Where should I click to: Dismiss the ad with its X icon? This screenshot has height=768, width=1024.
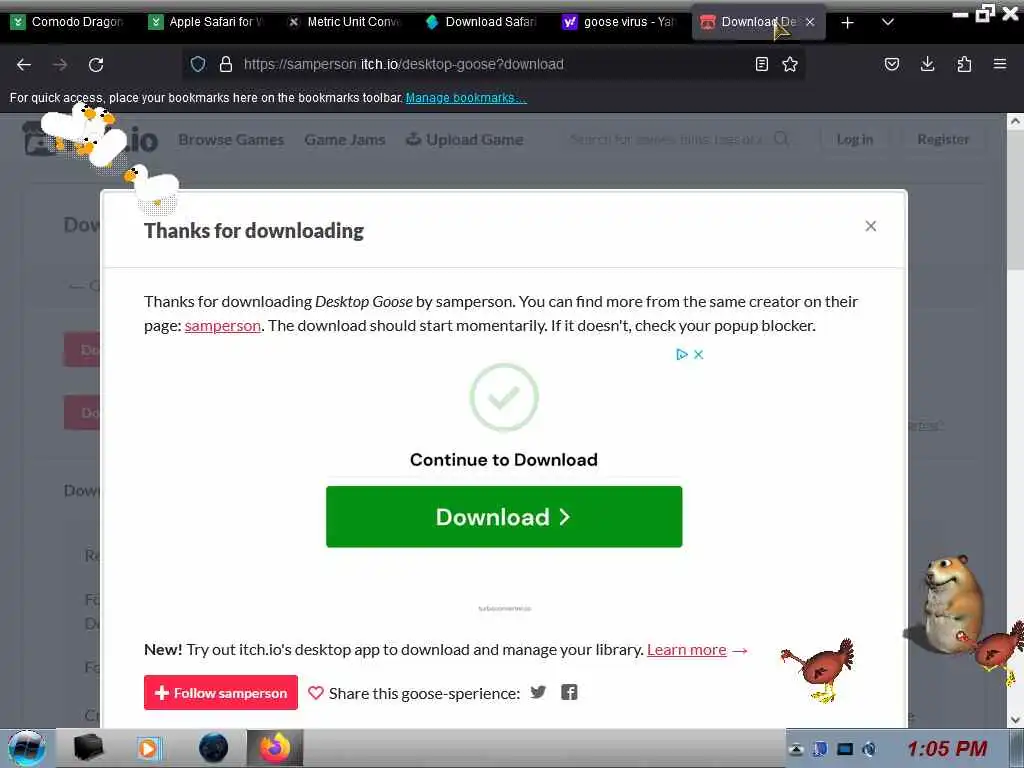point(698,355)
